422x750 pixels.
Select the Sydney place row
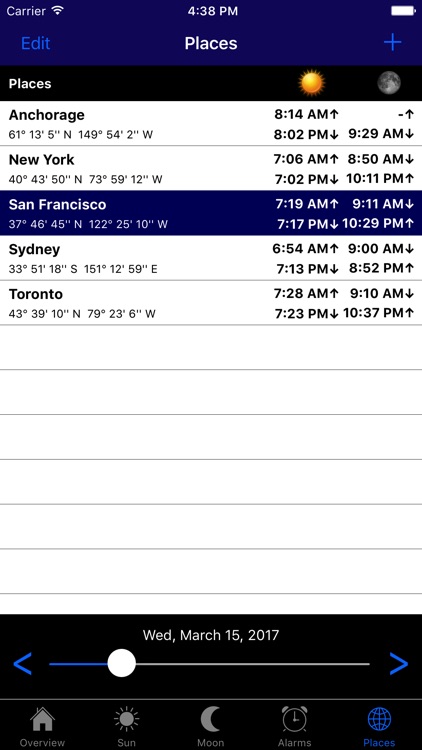click(x=211, y=258)
